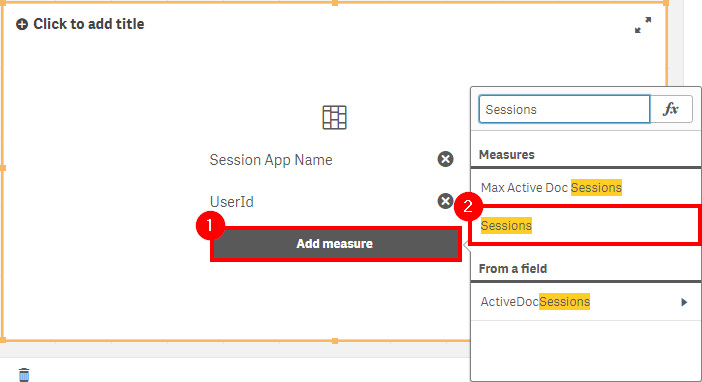Remove the UserId dimension
702x382 pixels.
click(445, 201)
